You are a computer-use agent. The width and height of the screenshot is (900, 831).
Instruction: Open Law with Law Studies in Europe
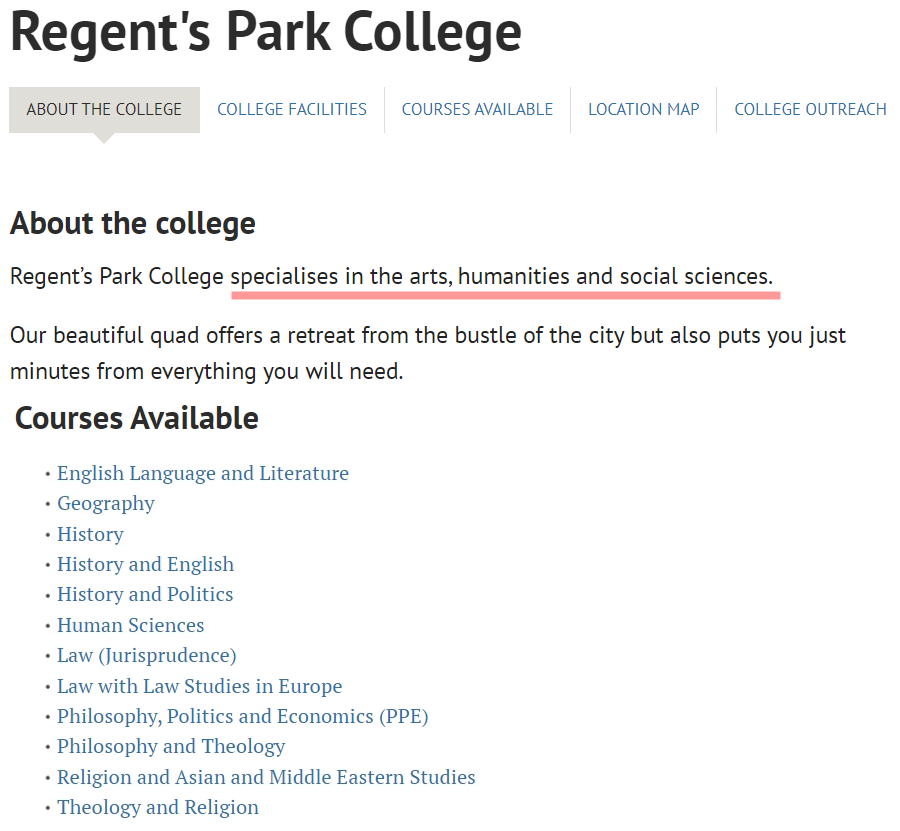click(x=199, y=686)
